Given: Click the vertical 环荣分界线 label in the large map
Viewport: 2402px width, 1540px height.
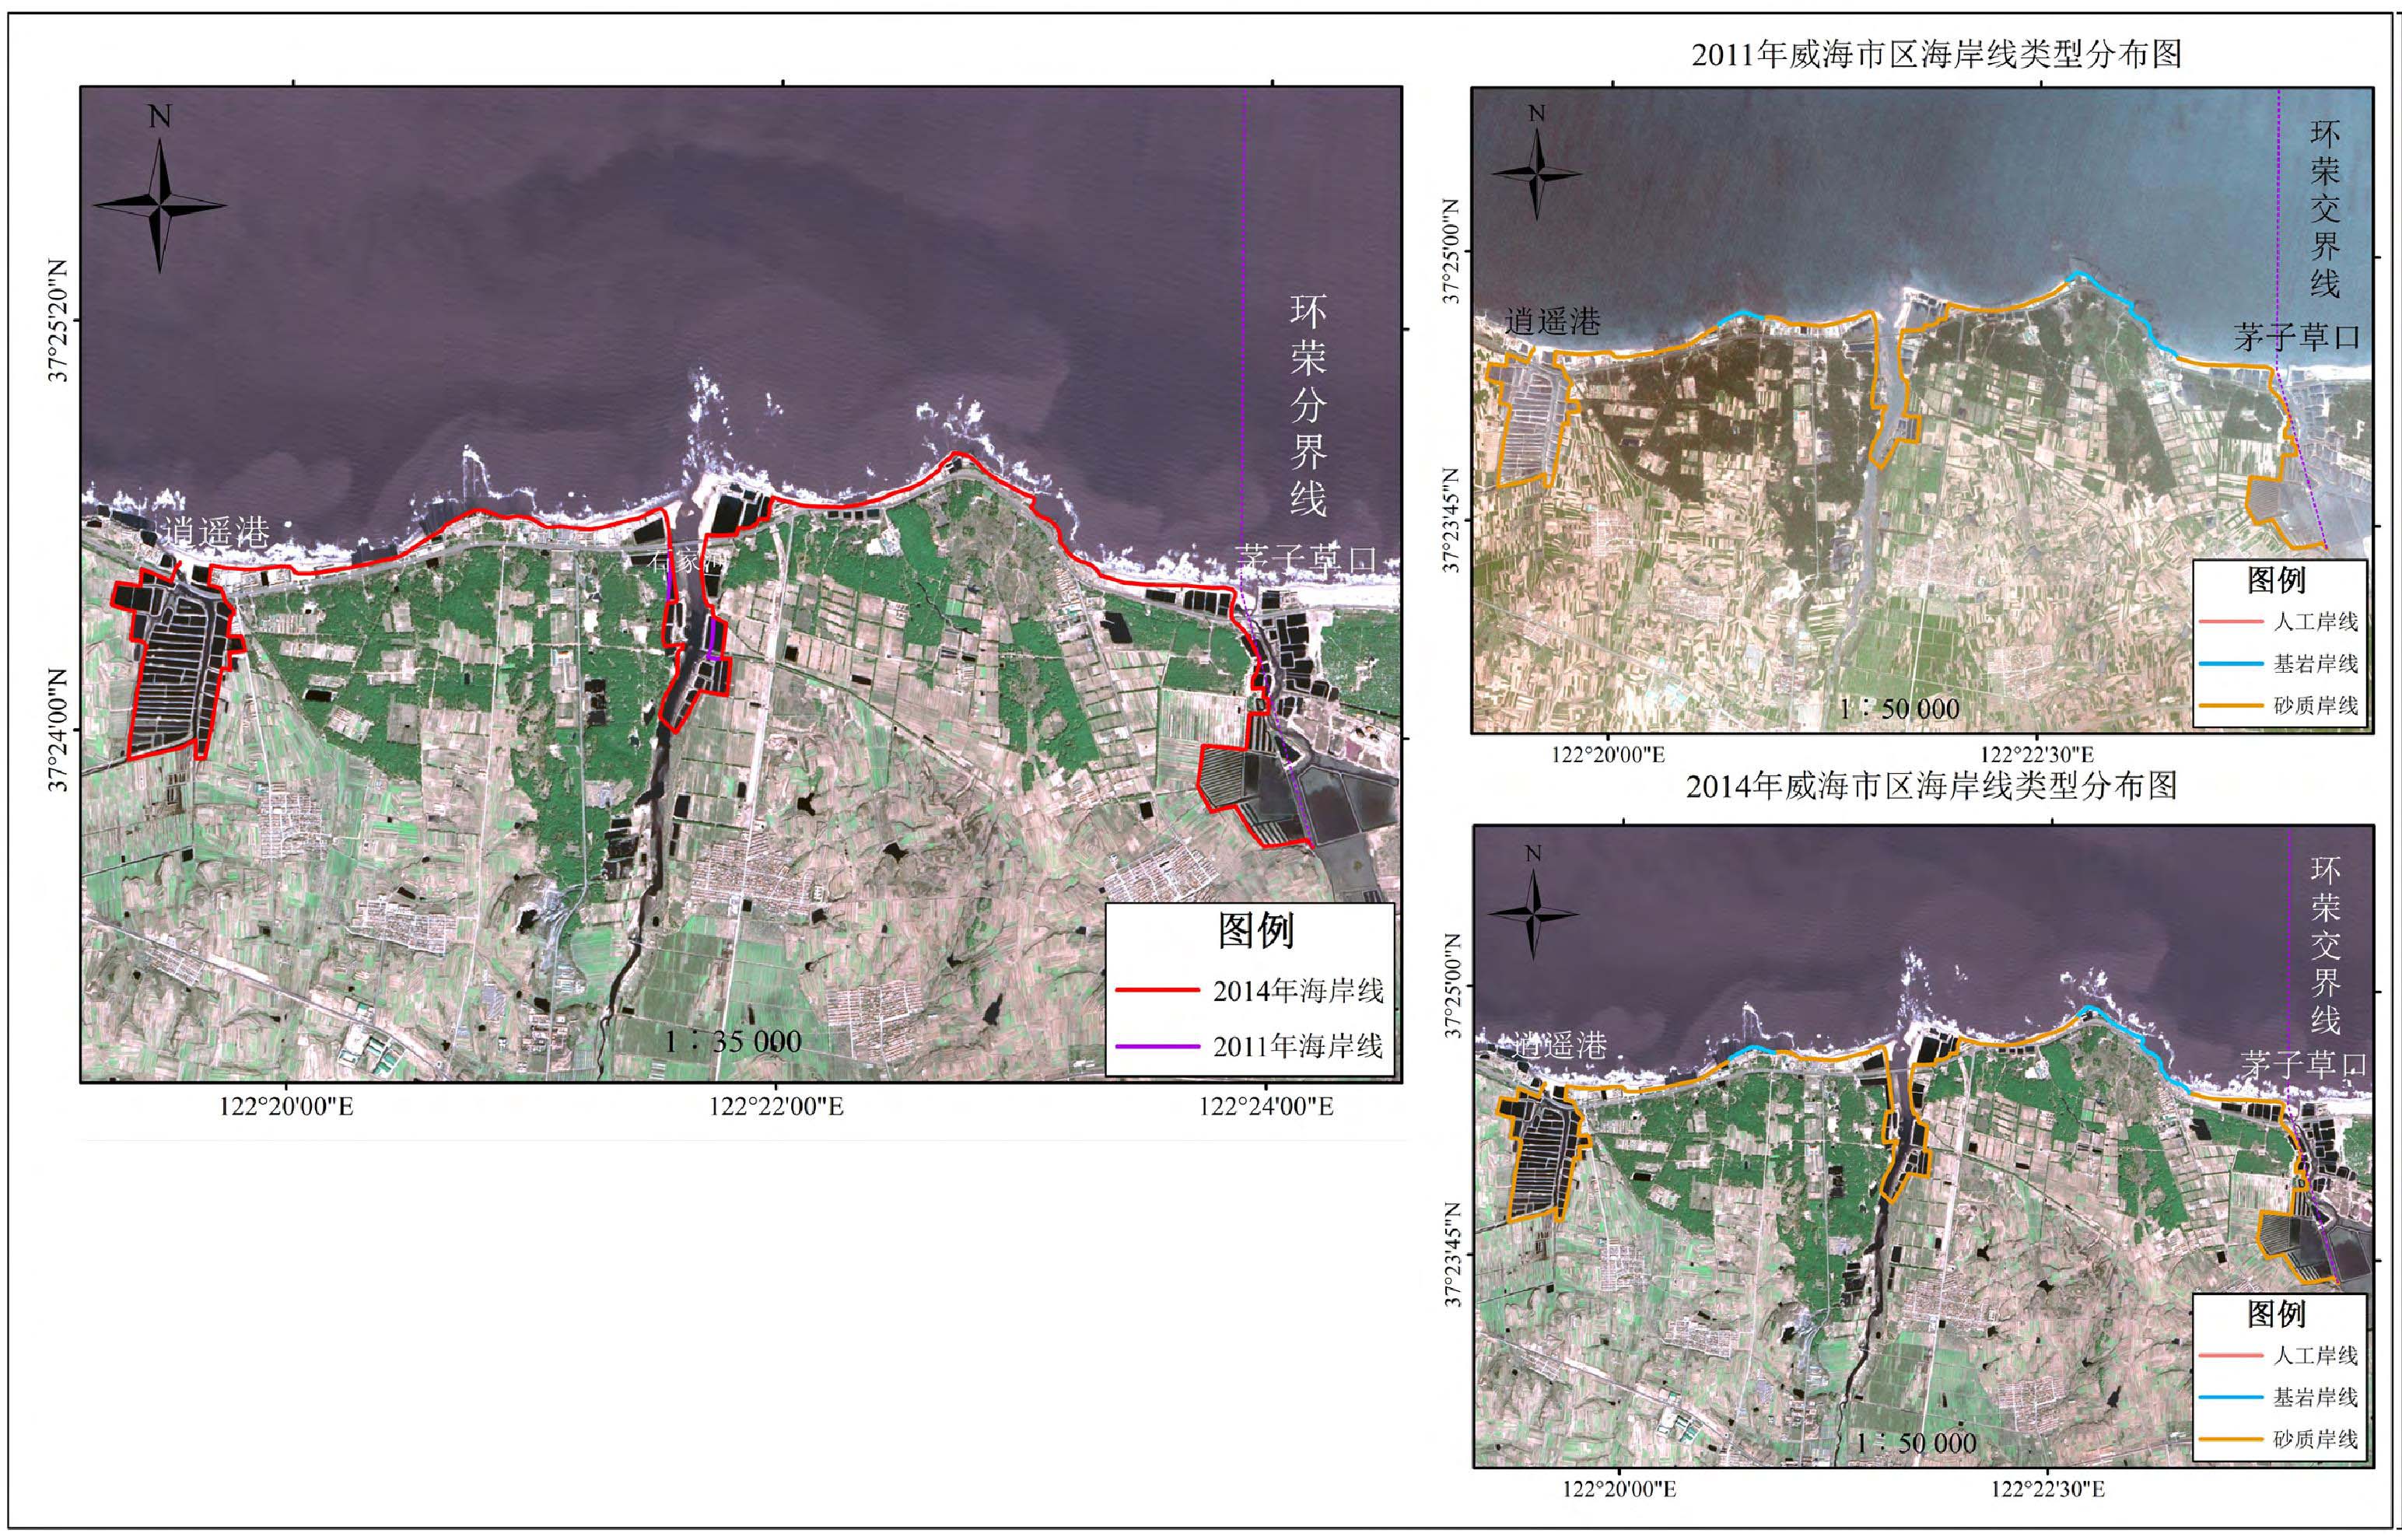Looking at the screenshot, I should [x=1308, y=406].
